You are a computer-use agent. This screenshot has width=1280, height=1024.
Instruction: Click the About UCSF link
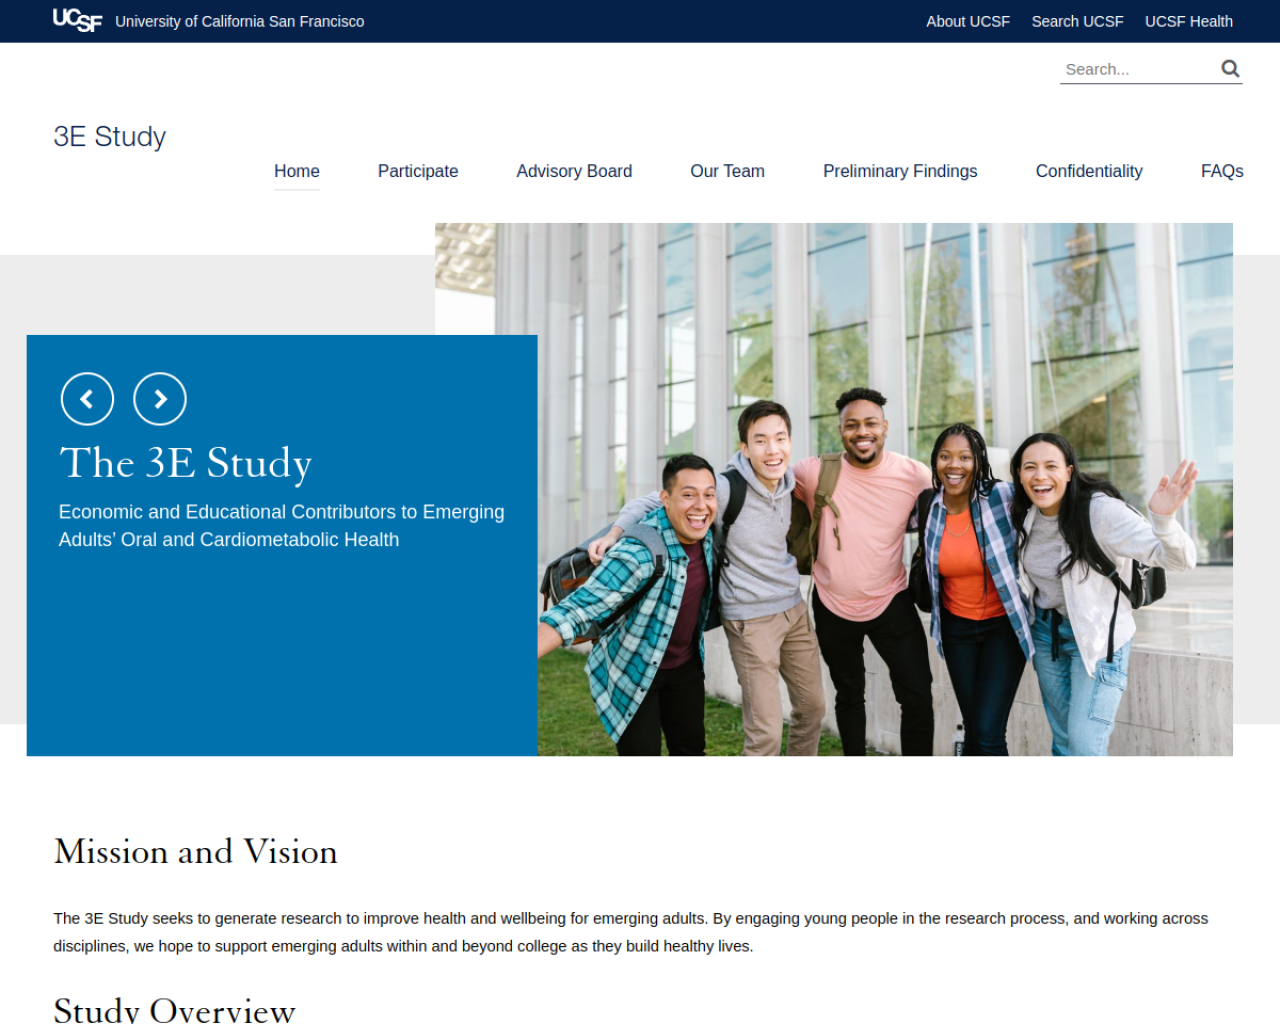[x=968, y=21]
